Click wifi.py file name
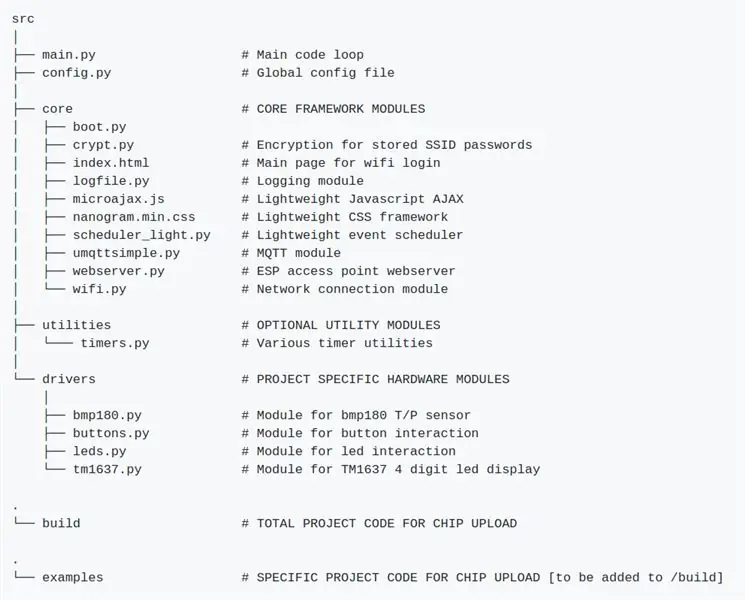 (99, 289)
